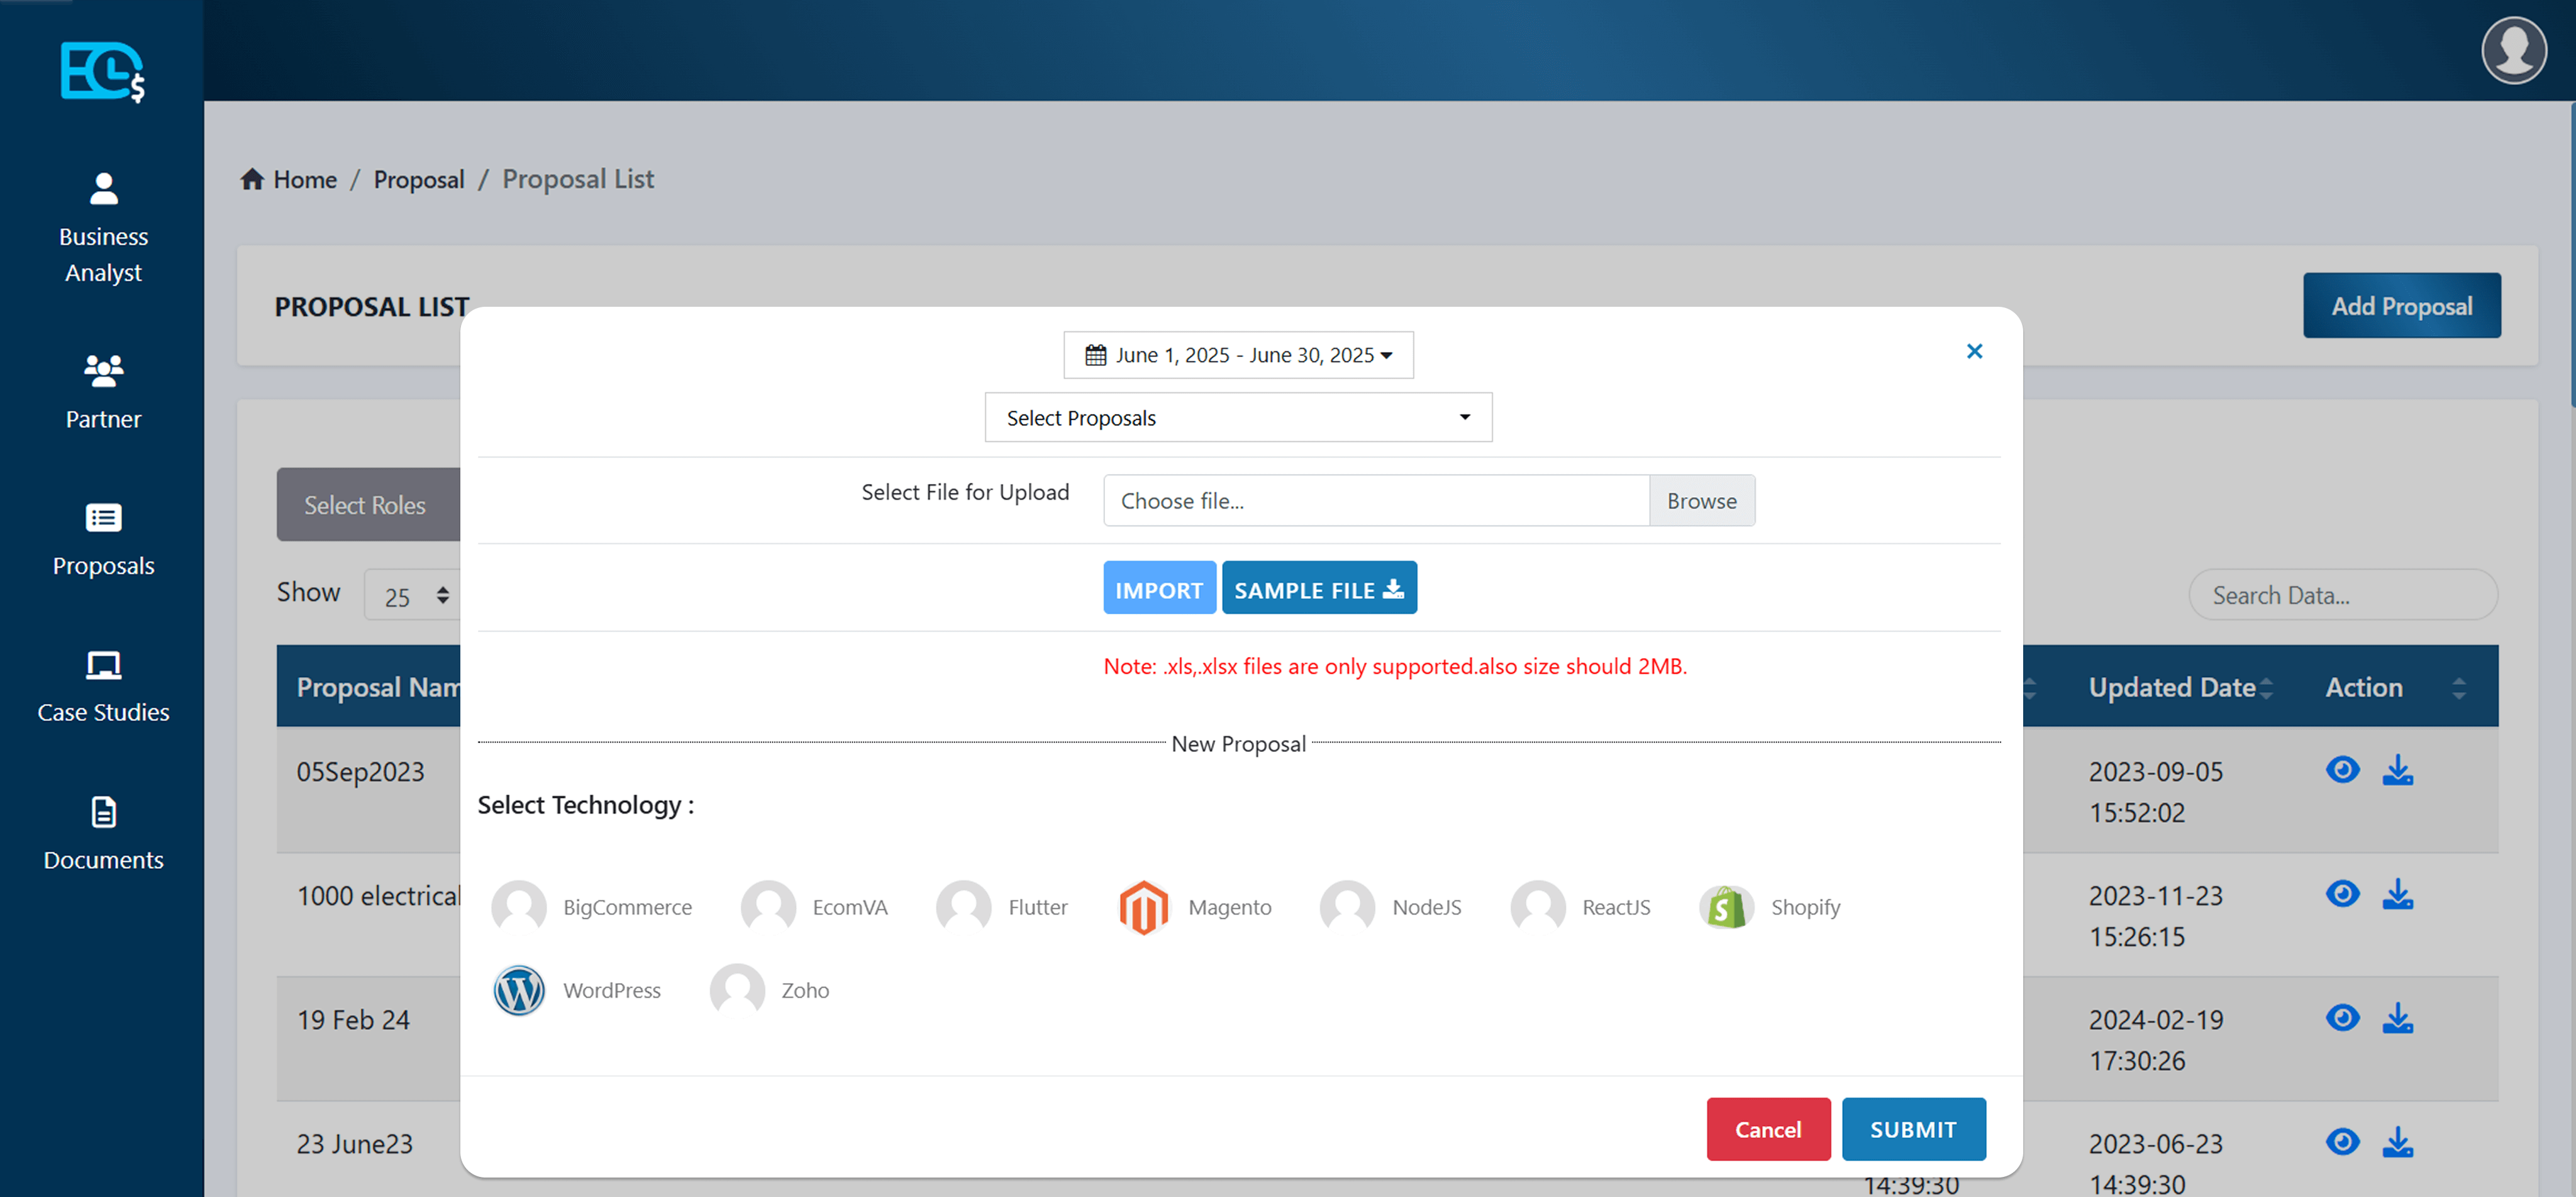Click the red Cancel button
Image resolution: width=2576 pixels, height=1197 pixels.
1768,1129
